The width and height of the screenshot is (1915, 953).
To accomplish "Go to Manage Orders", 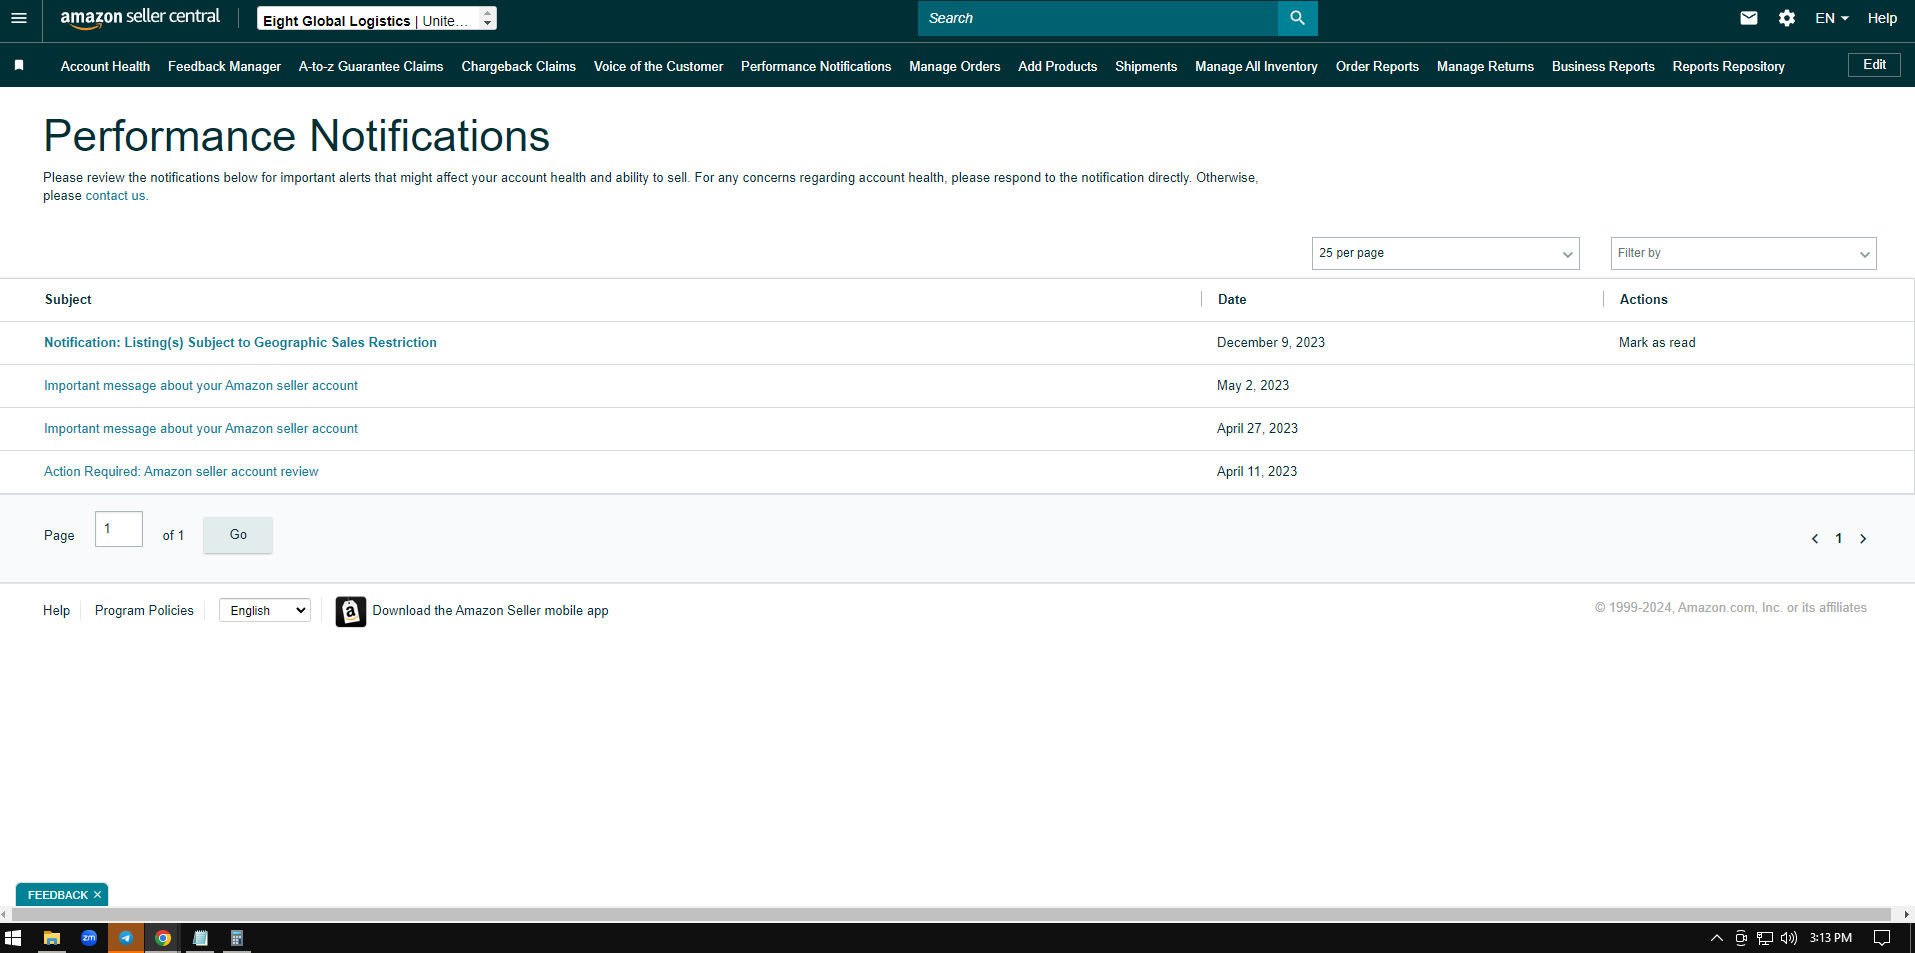I will [954, 66].
